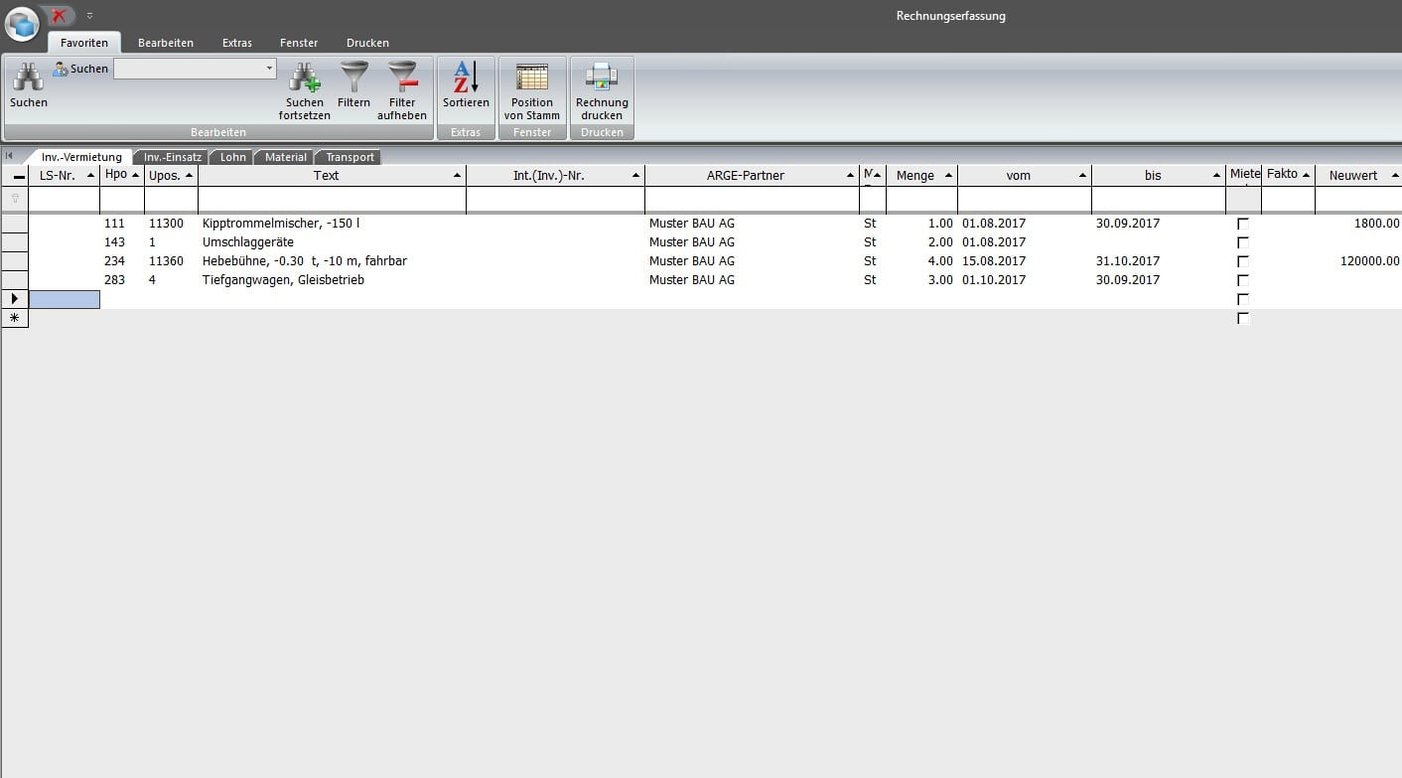This screenshot has height=778, width=1402.
Task: Click vom date 15.08.2017
Action: pos(994,262)
